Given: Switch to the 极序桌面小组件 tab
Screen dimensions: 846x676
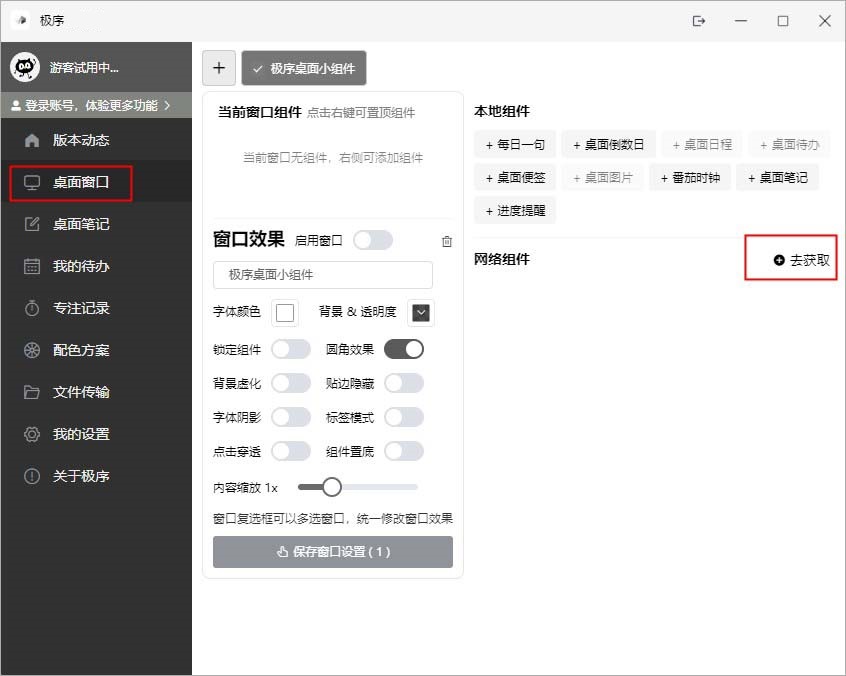Looking at the screenshot, I should point(303,68).
